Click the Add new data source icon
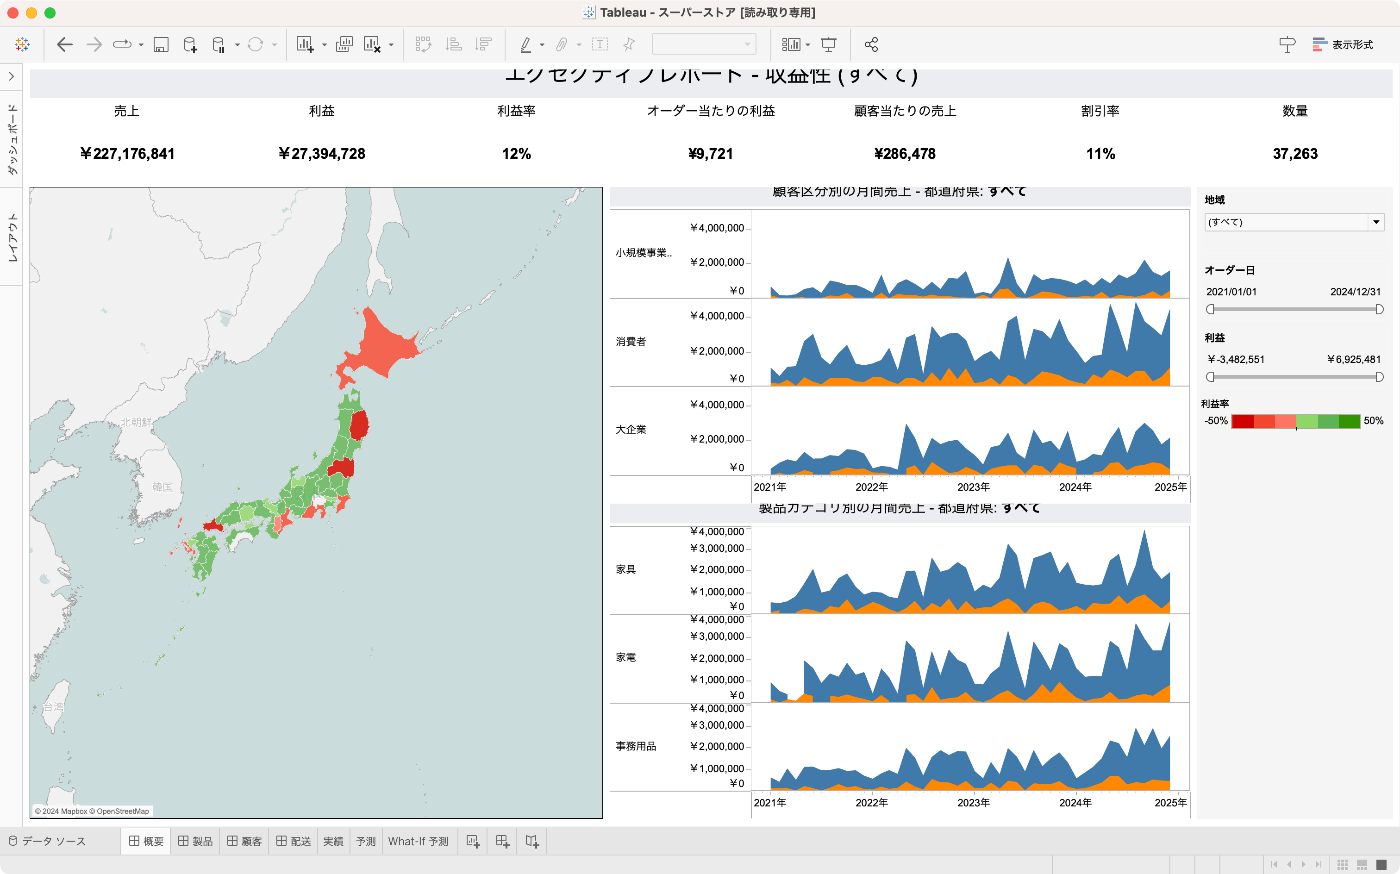The width and height of the screenshot is (1400, 874). click(x=190, y=44)
